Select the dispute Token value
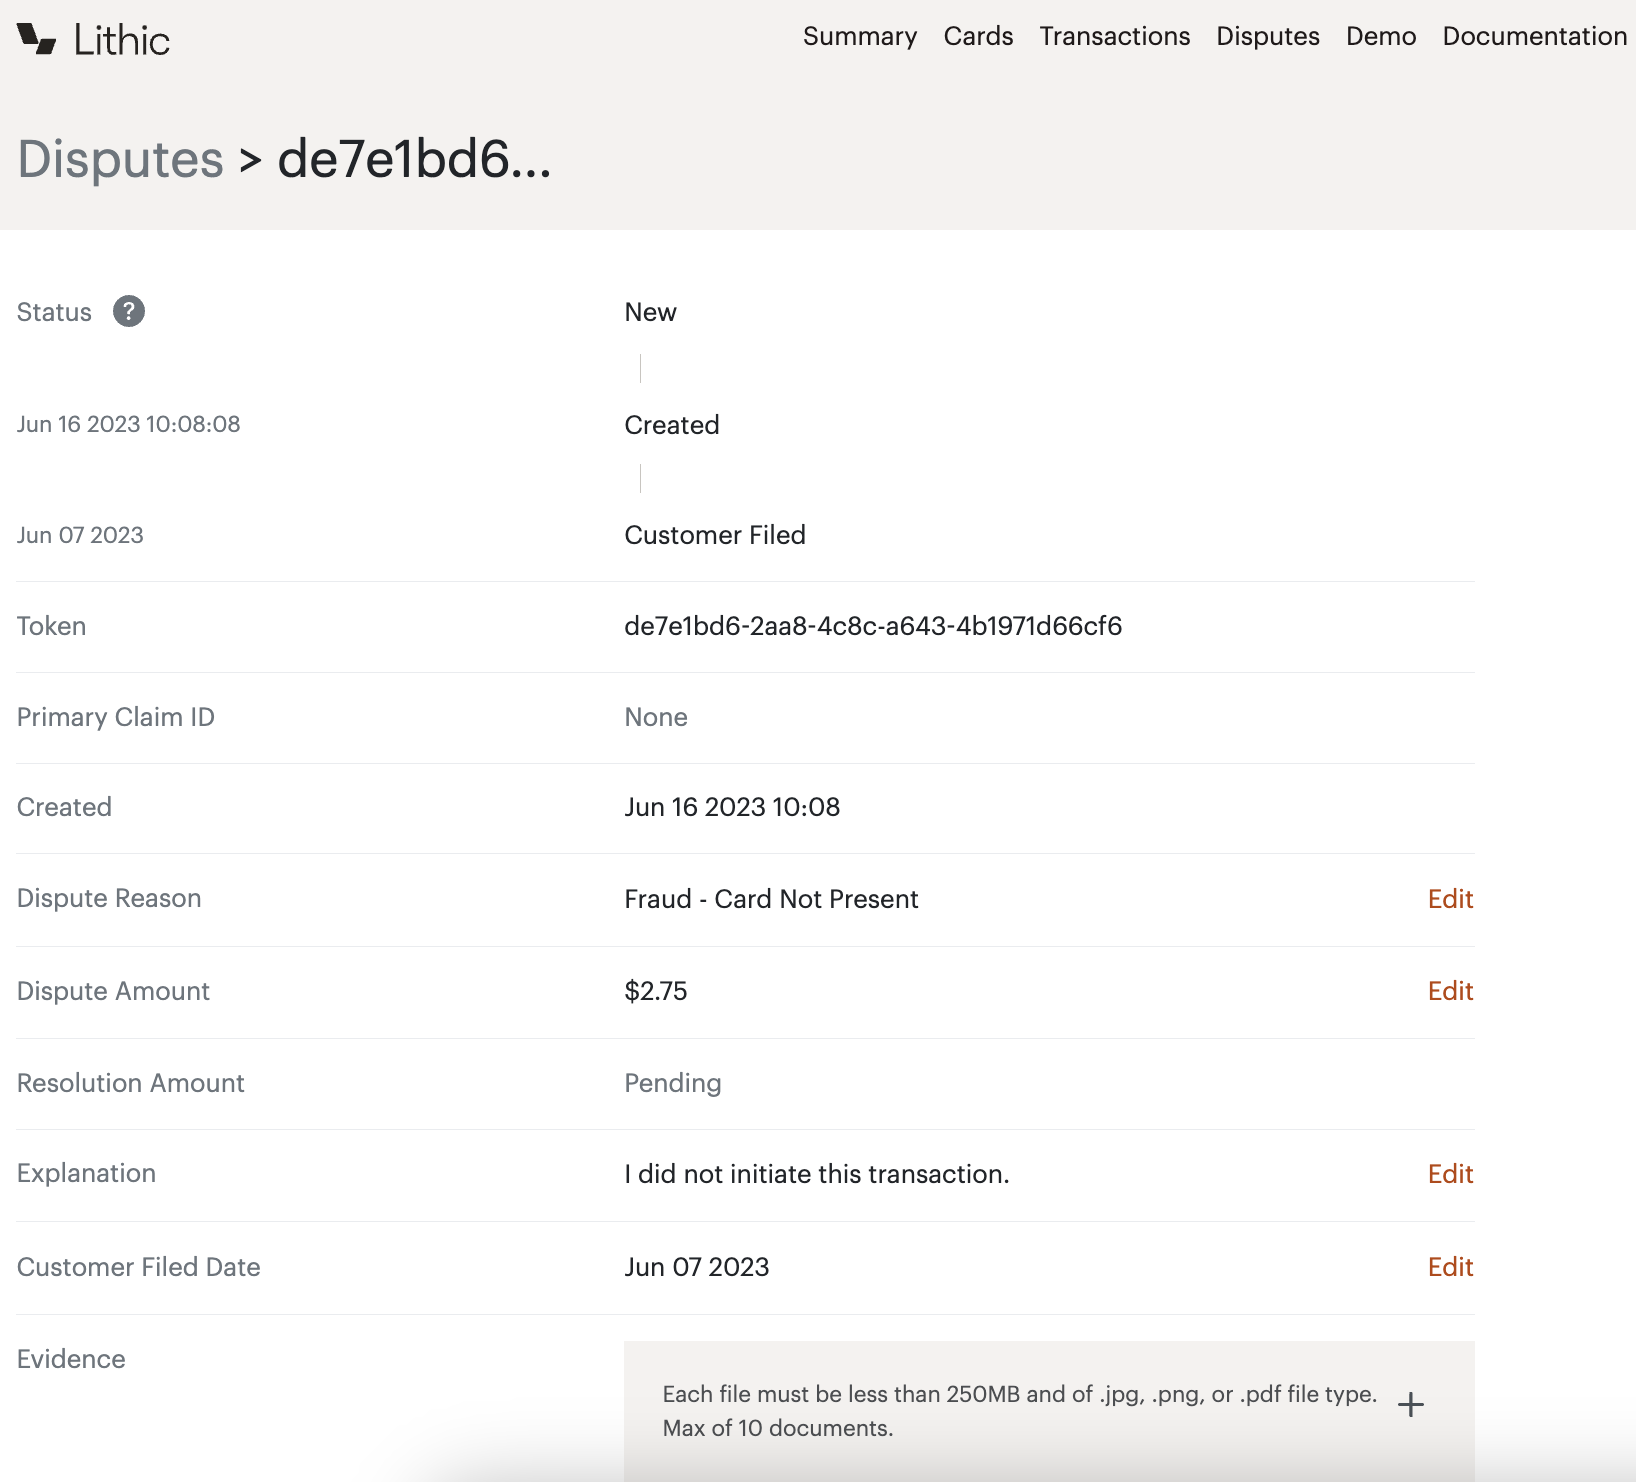Screen dimensions: 1636x1482 pyautogui.click(x=873, y=626)
